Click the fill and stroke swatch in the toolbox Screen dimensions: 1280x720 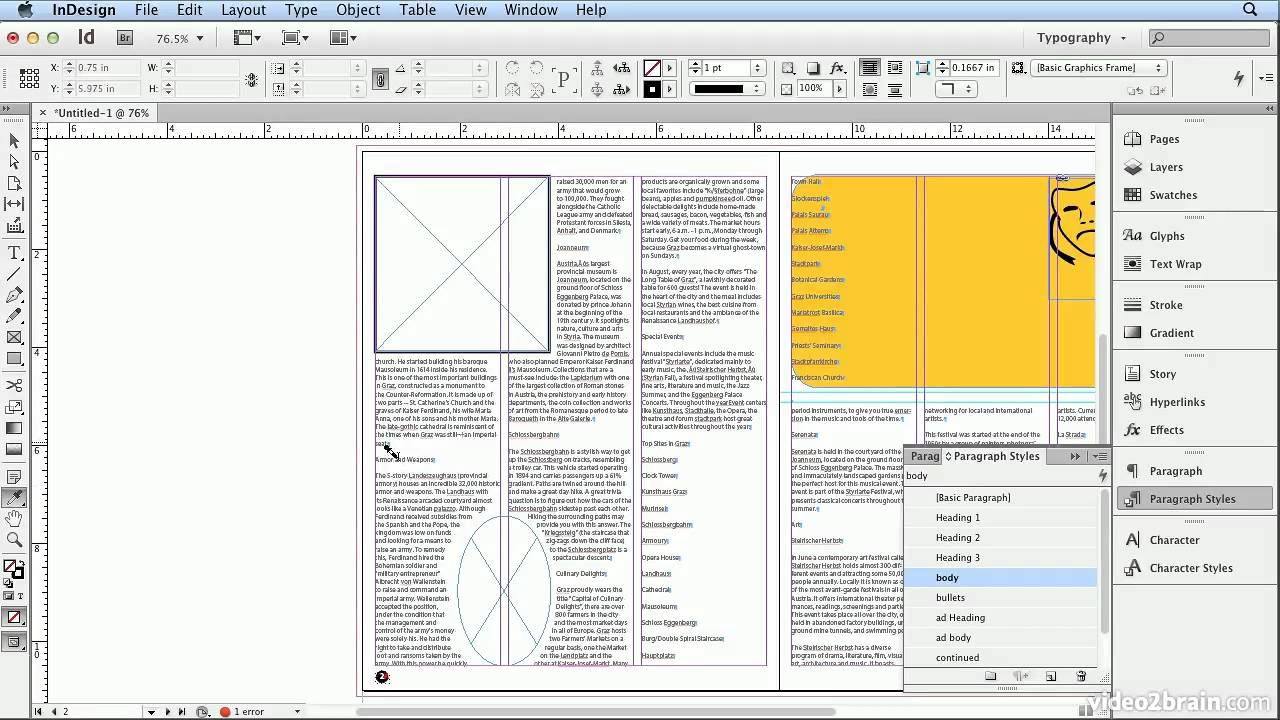[13, 570]
